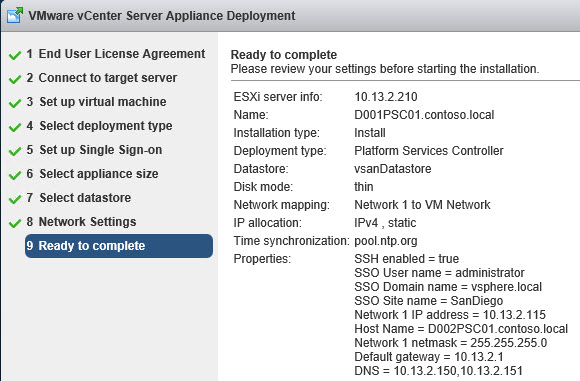
Task: Jump to step 3 Set up virtual machine
Action: coord(96,102)
